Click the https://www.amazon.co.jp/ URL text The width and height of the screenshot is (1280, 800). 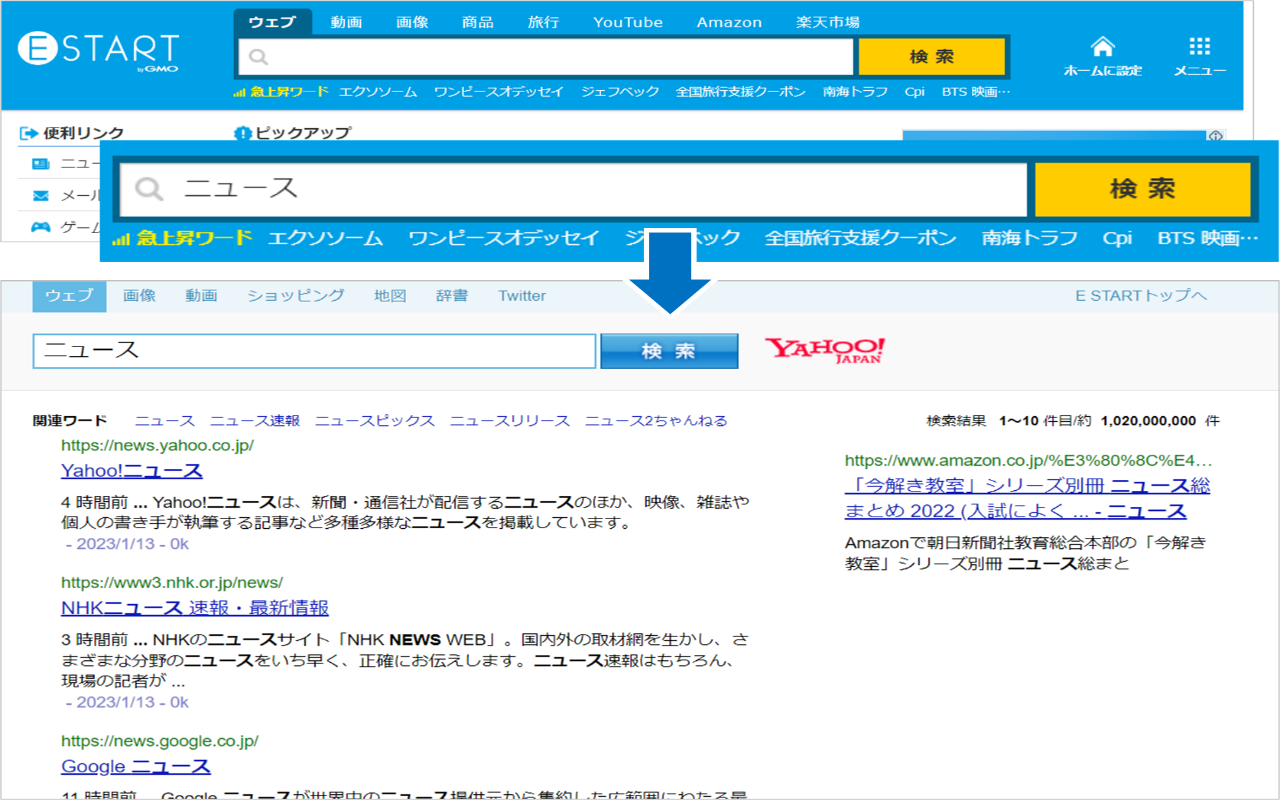click(1029, 461)
